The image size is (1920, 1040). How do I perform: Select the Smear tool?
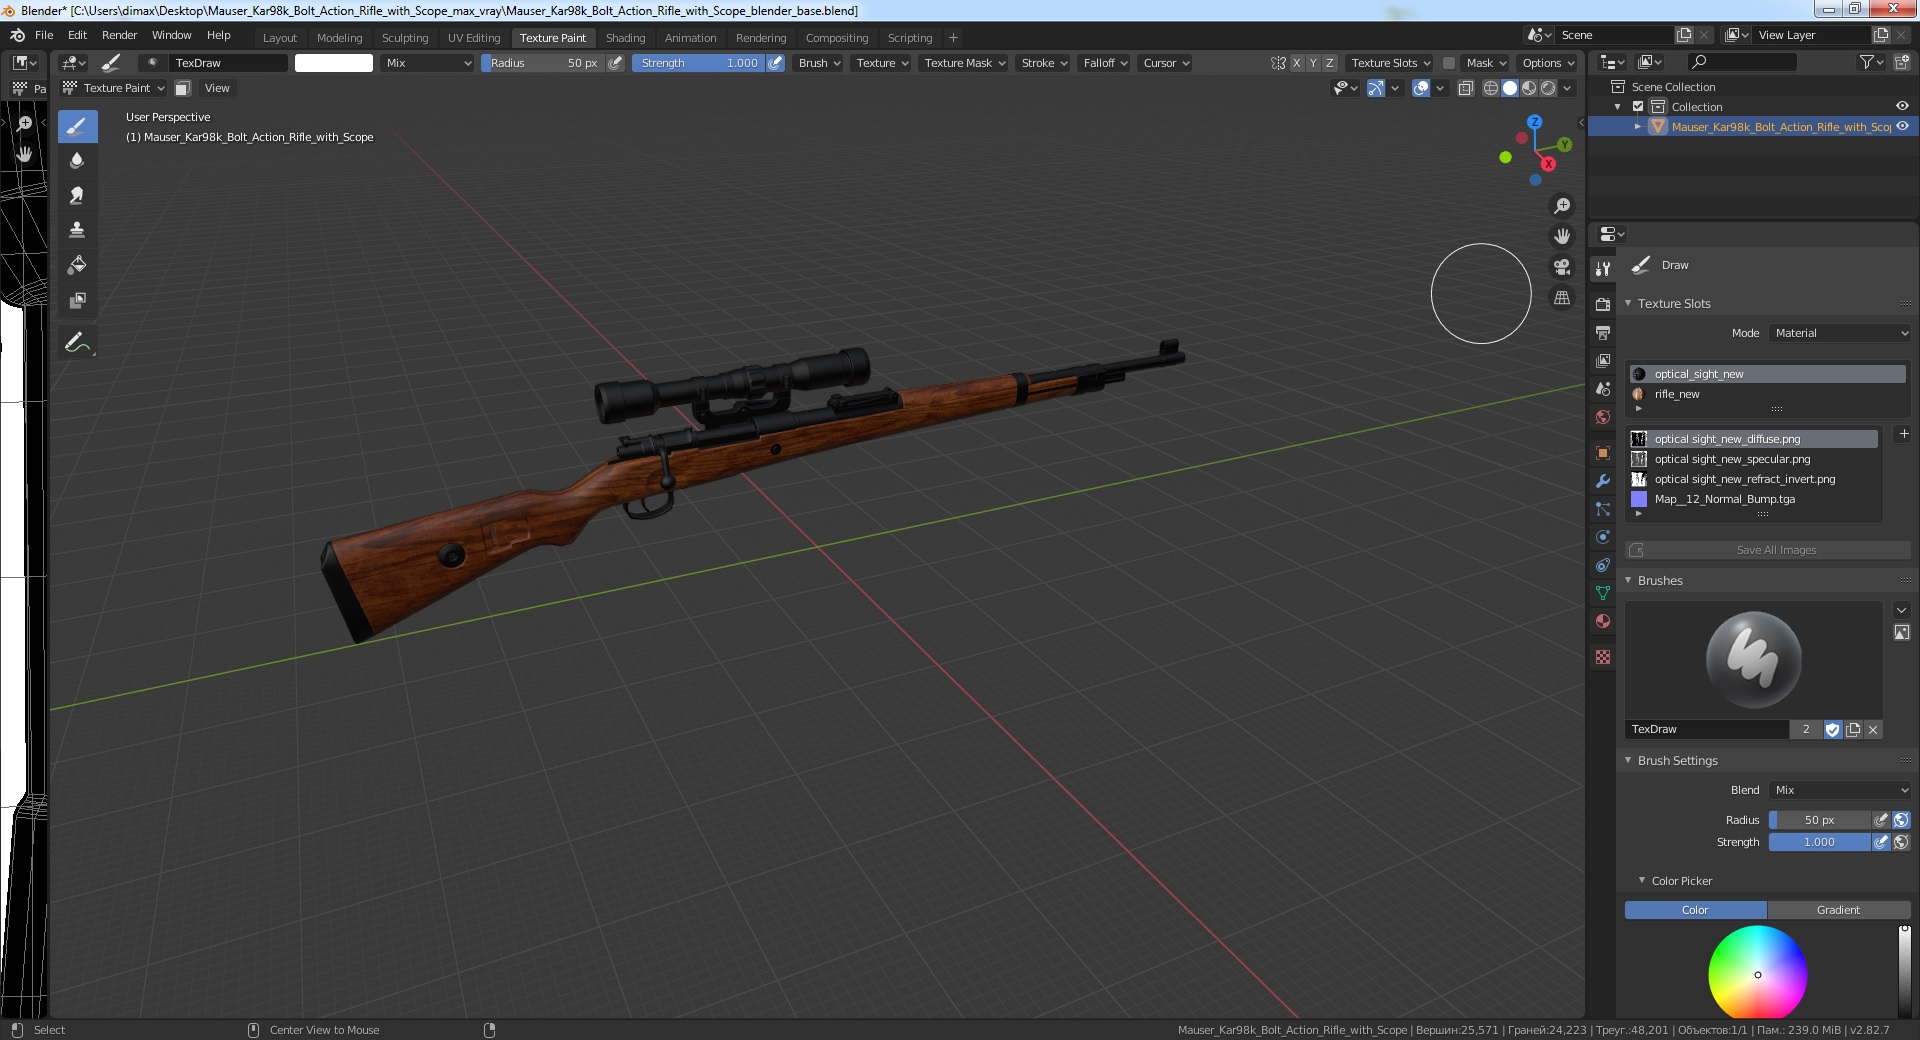coord(77,196)
